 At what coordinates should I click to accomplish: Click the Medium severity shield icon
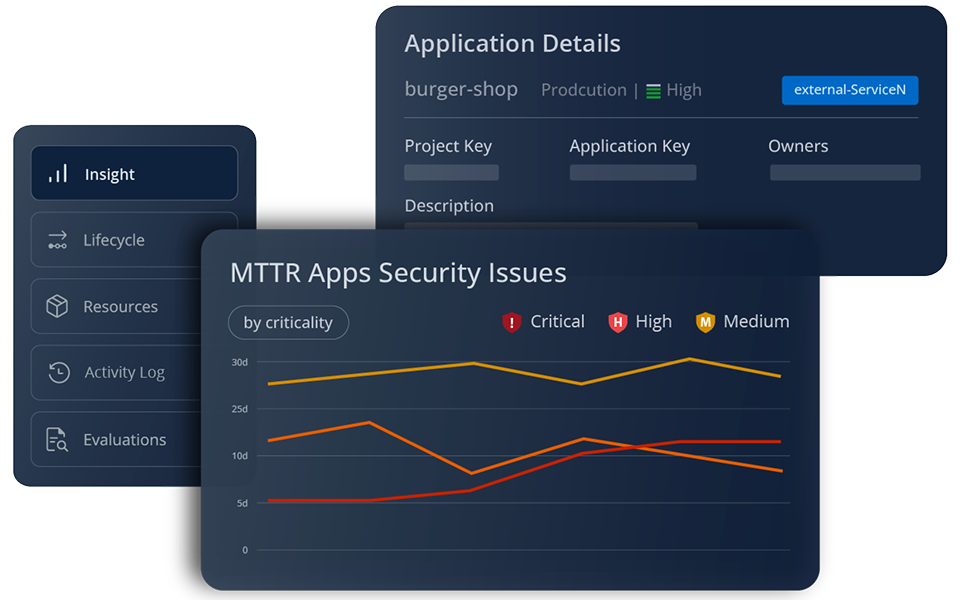pyautogui.click(x=706, y=322)
